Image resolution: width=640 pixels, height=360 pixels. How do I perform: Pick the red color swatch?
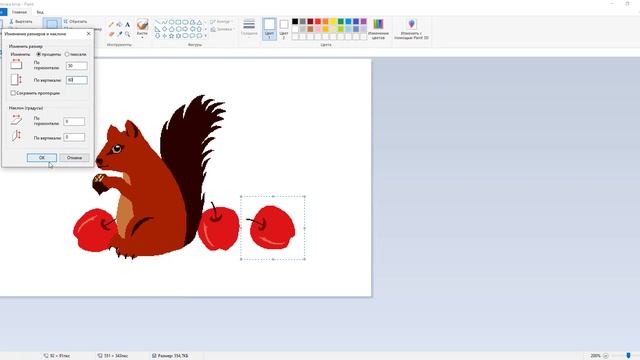tap(318, 22)
